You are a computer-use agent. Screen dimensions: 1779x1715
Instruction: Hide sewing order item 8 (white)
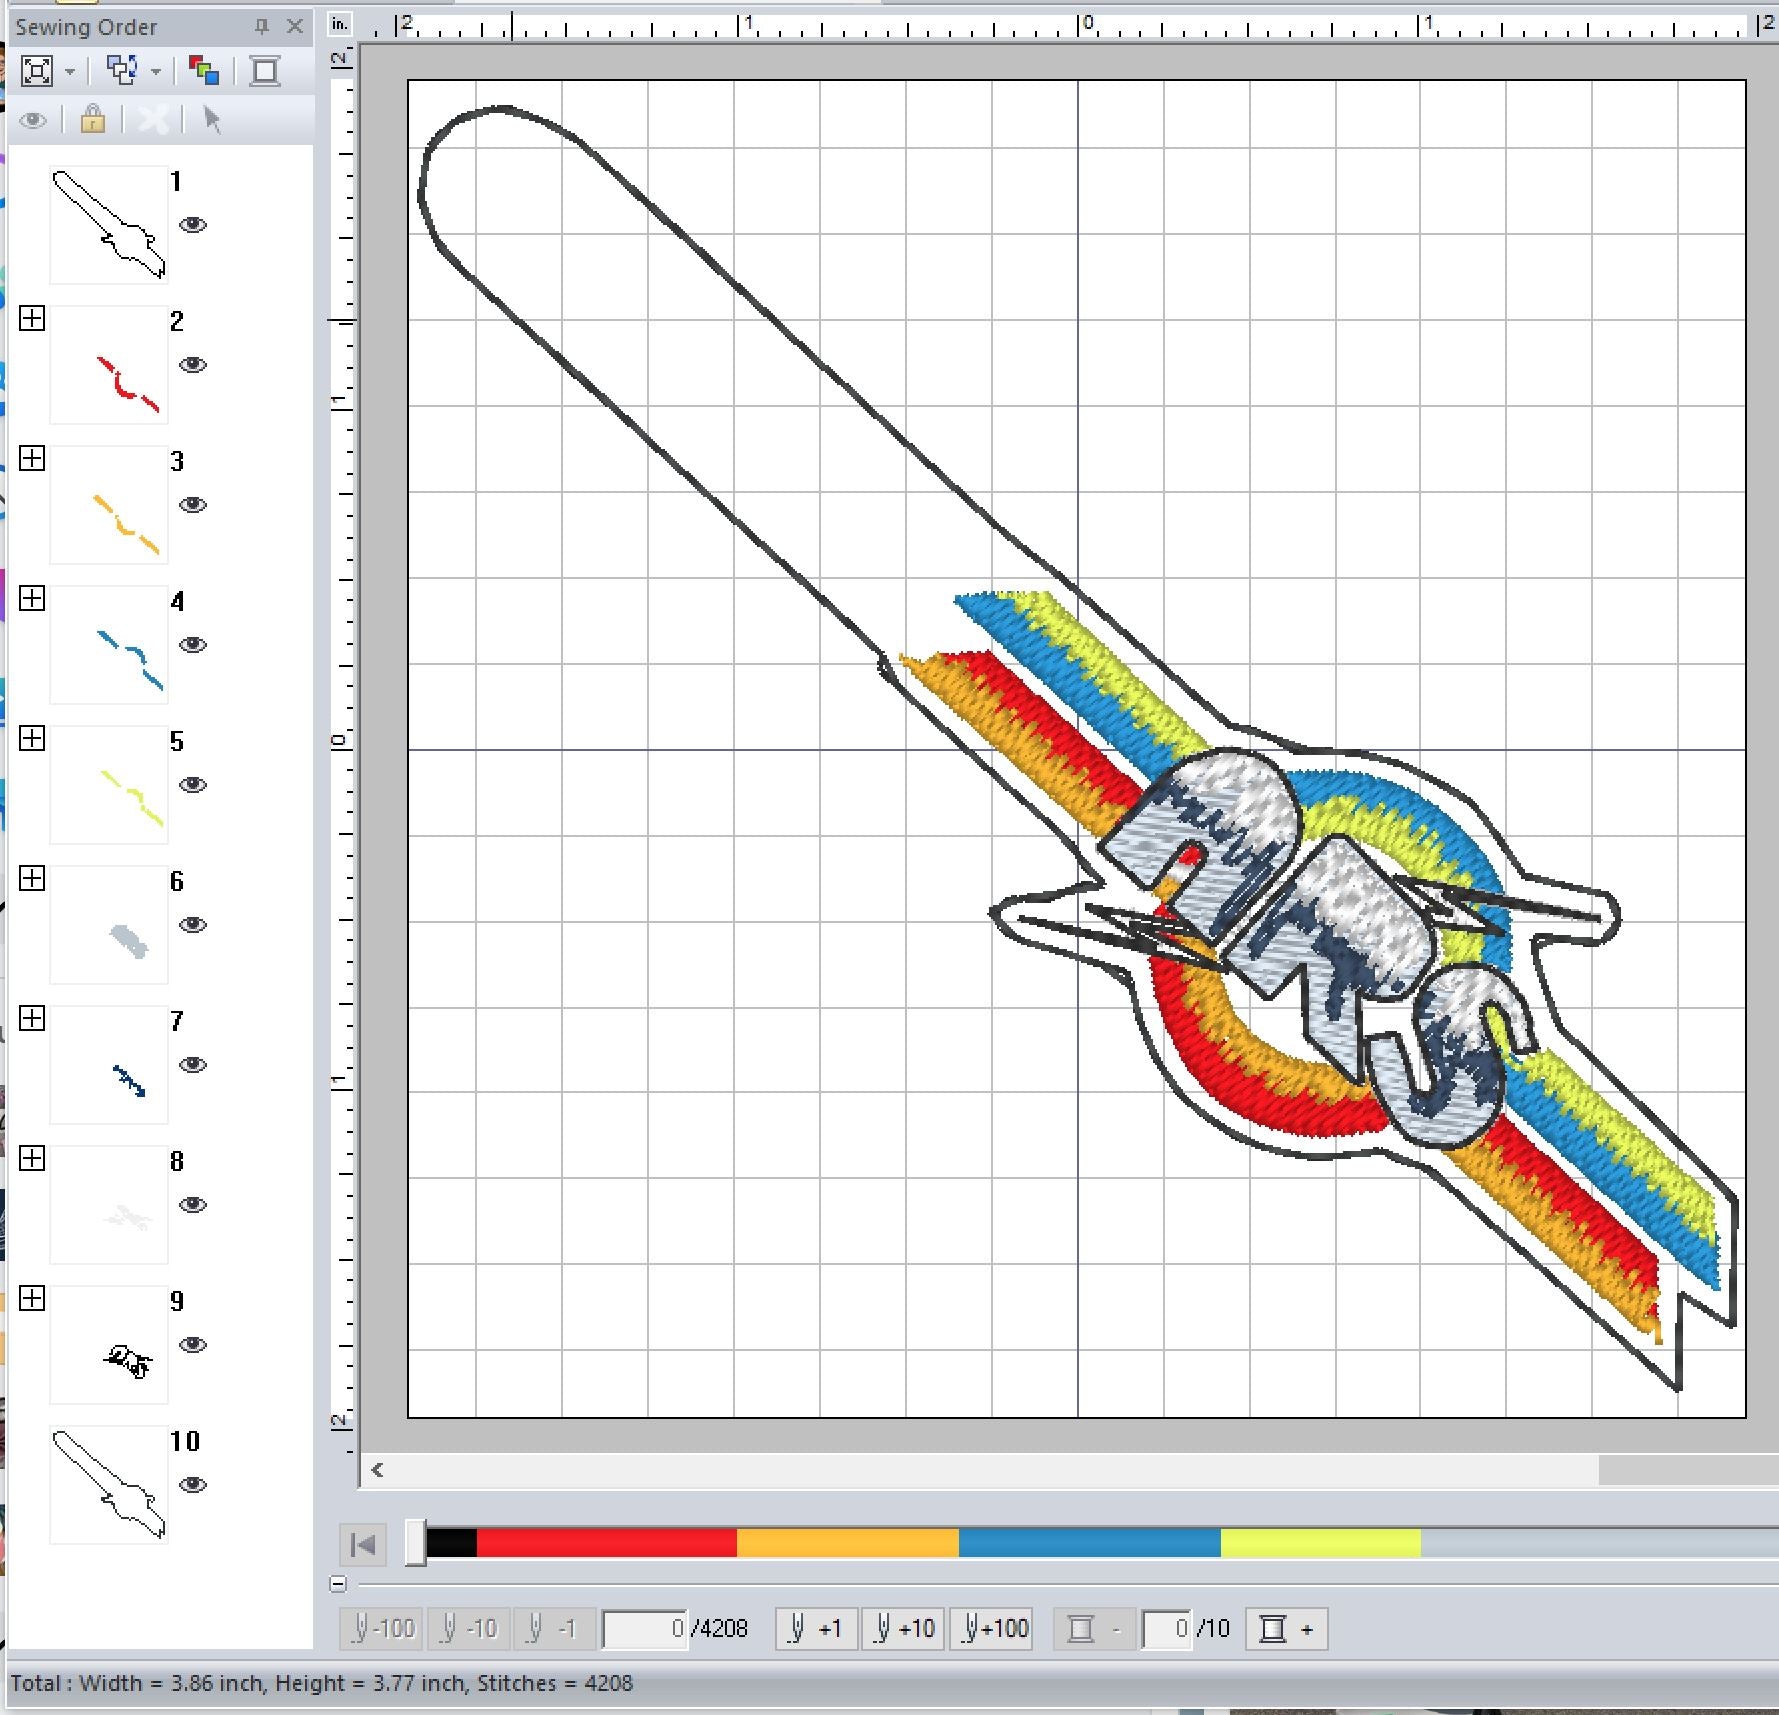point(193,1205)
